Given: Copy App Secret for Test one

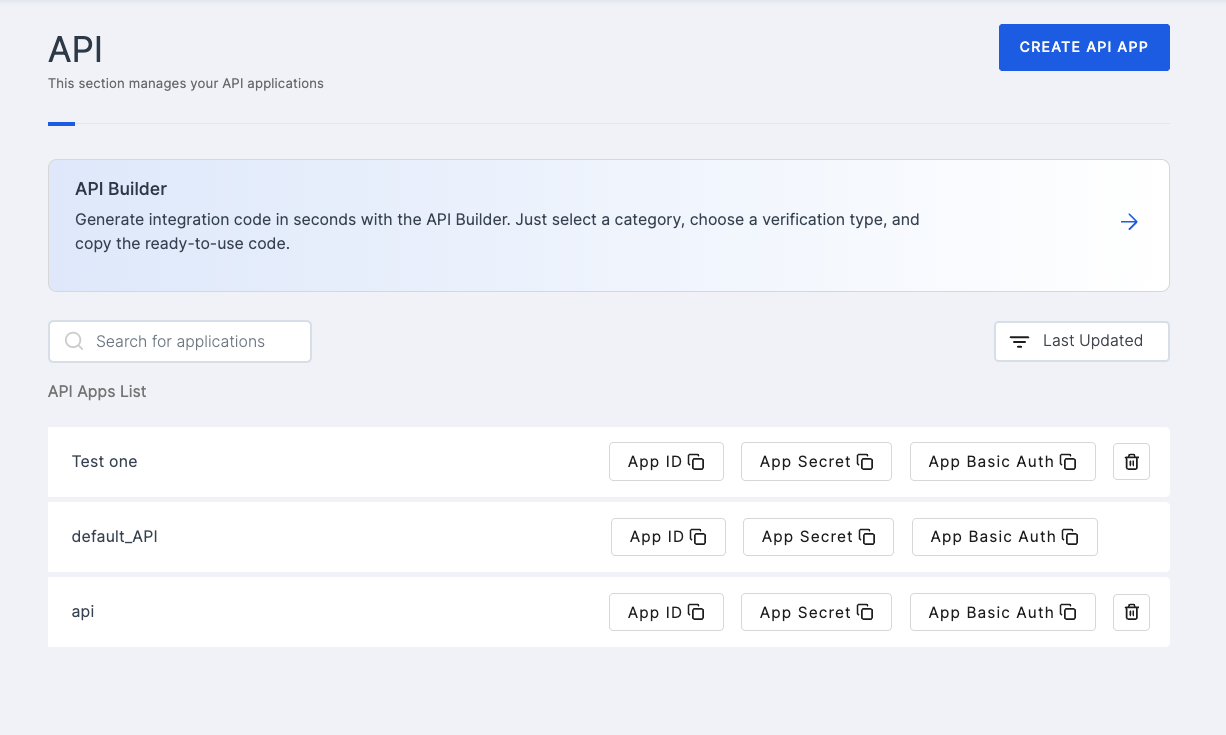Looking at the screenshot, I should tap(816, 462).
